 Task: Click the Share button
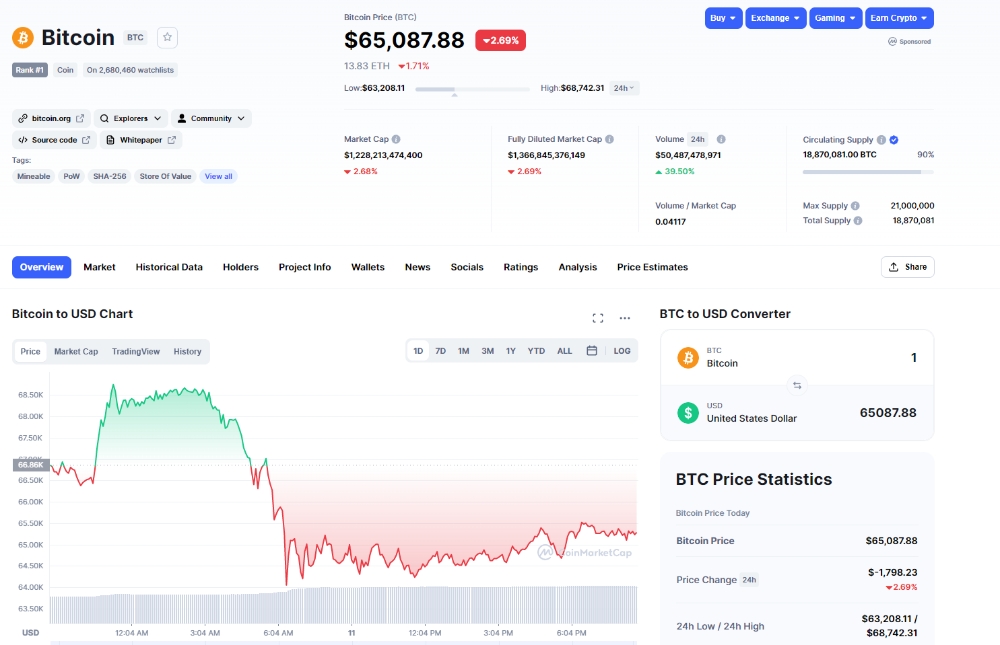(x=908, y=267)
